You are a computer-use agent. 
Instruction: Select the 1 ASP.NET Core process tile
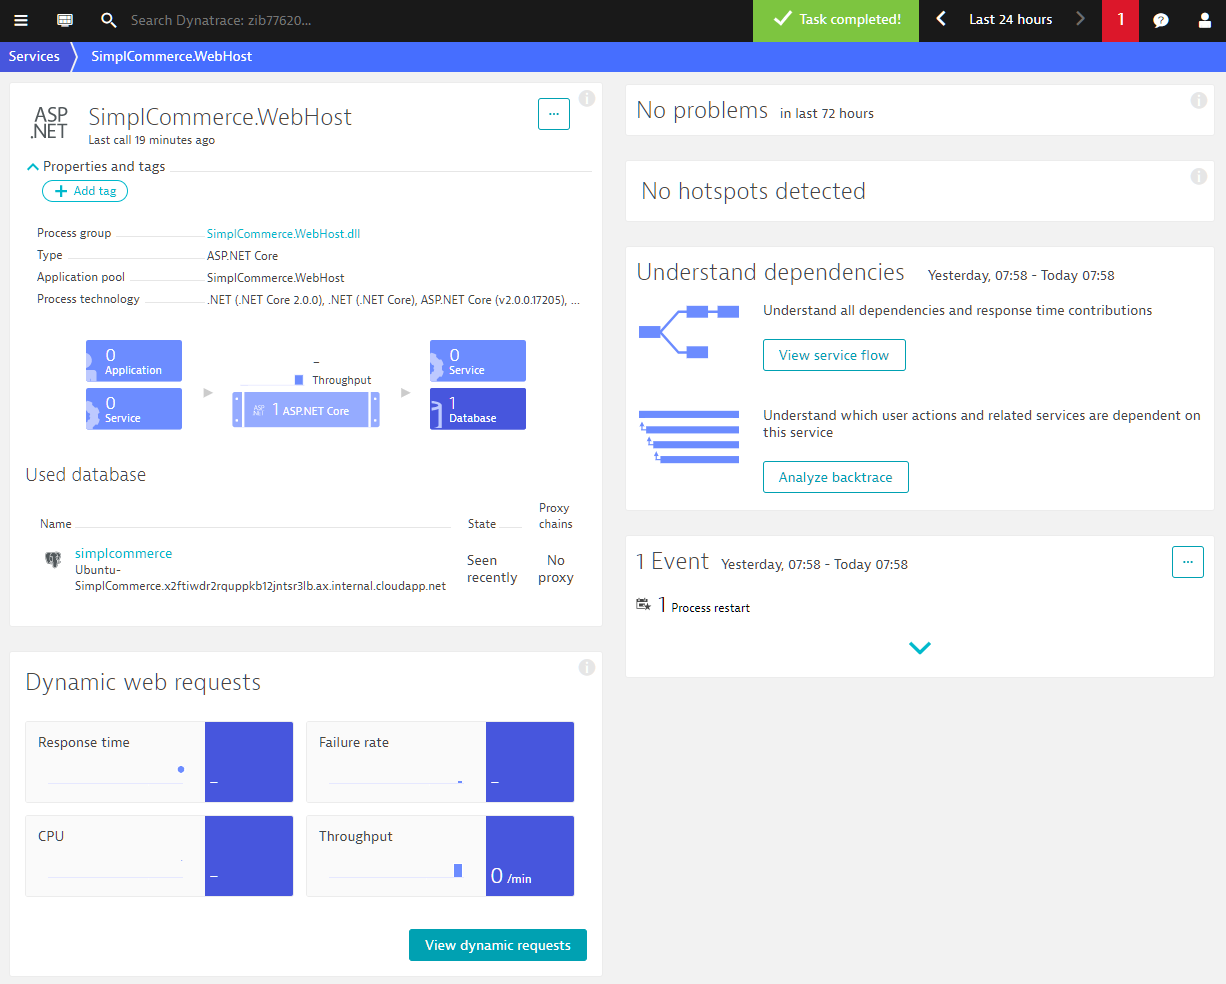(306, 410)
